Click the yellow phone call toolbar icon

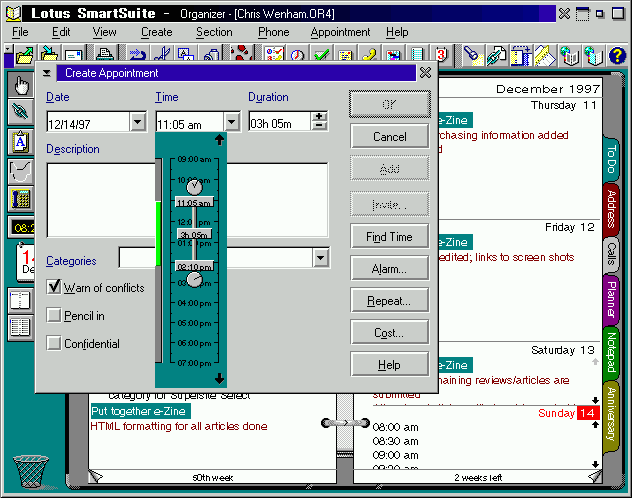pos(369,55)
